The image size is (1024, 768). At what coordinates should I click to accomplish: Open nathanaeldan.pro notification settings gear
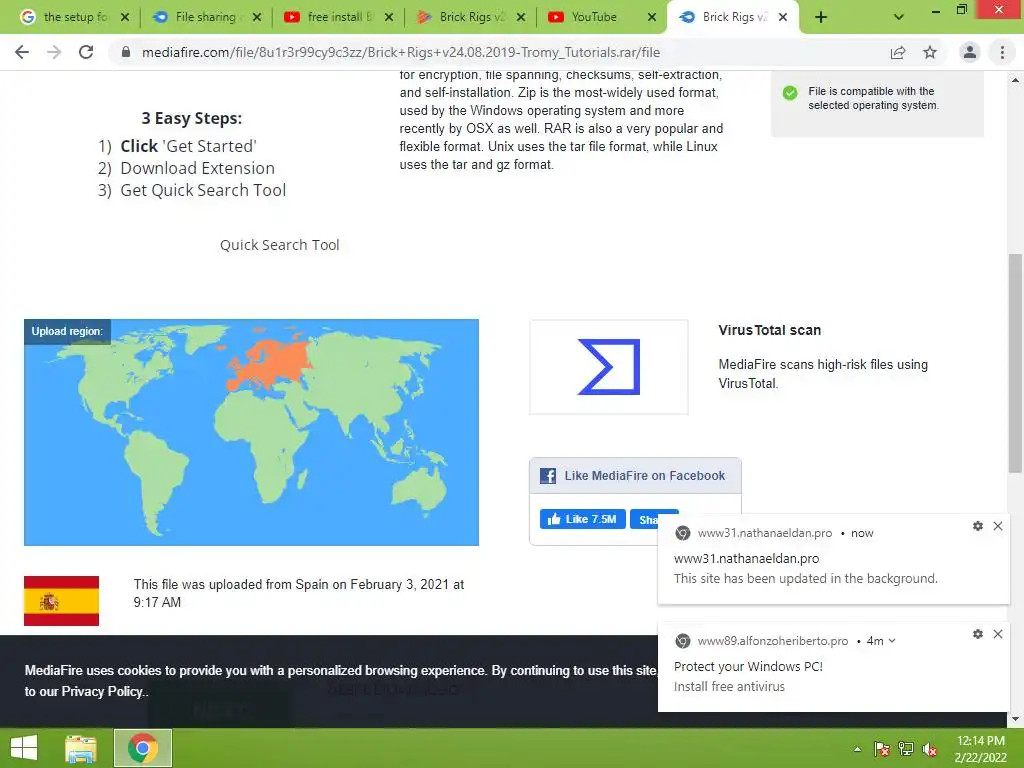(x=978, y=526)
